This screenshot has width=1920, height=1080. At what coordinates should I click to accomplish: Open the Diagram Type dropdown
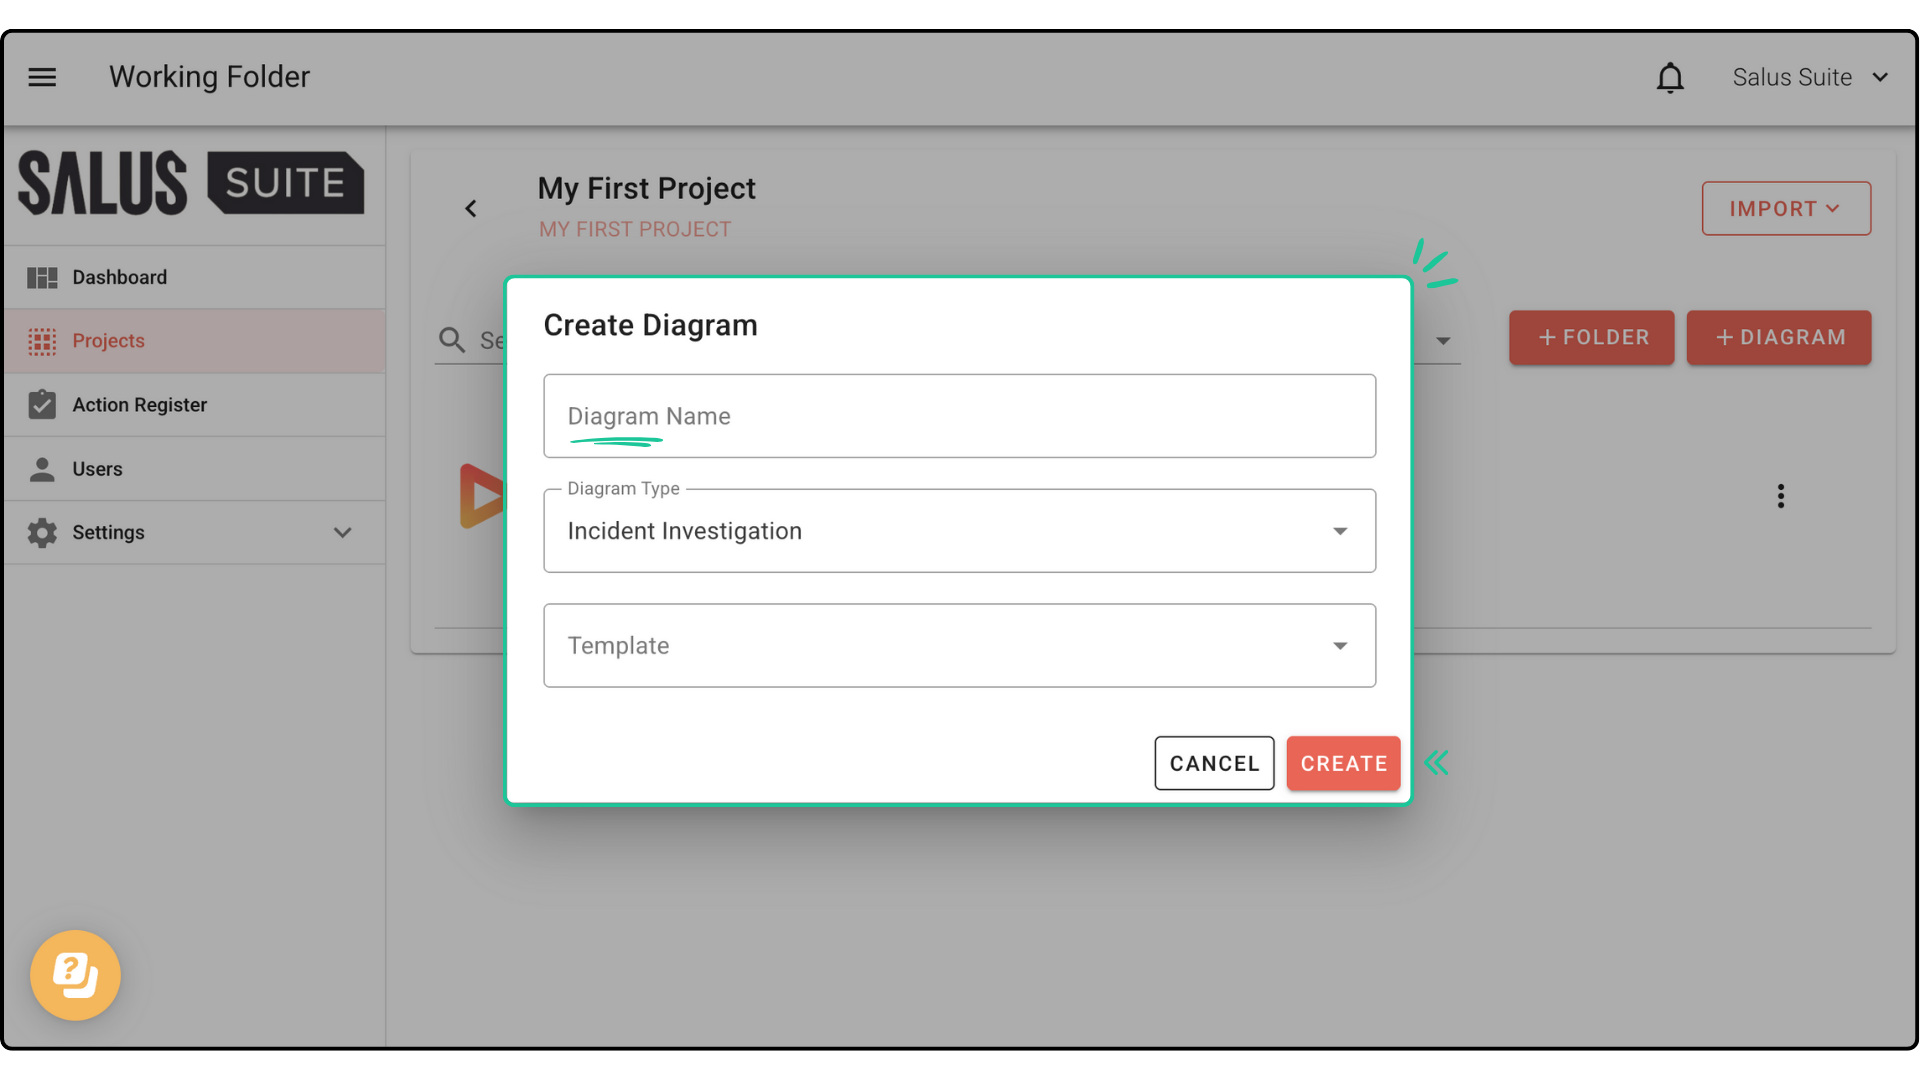point(958,531)
